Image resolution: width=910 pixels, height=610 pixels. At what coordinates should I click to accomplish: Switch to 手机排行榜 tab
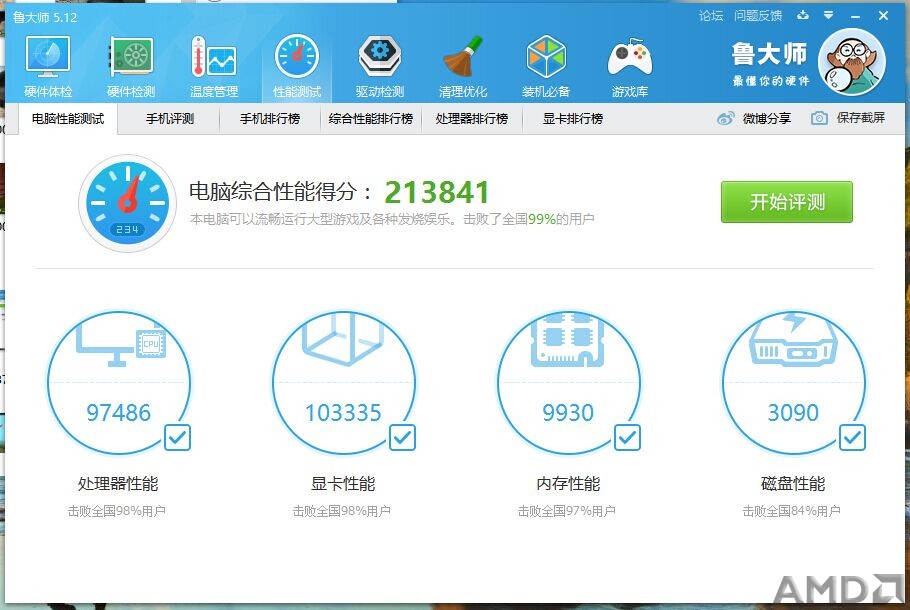[x=270, y=119]
